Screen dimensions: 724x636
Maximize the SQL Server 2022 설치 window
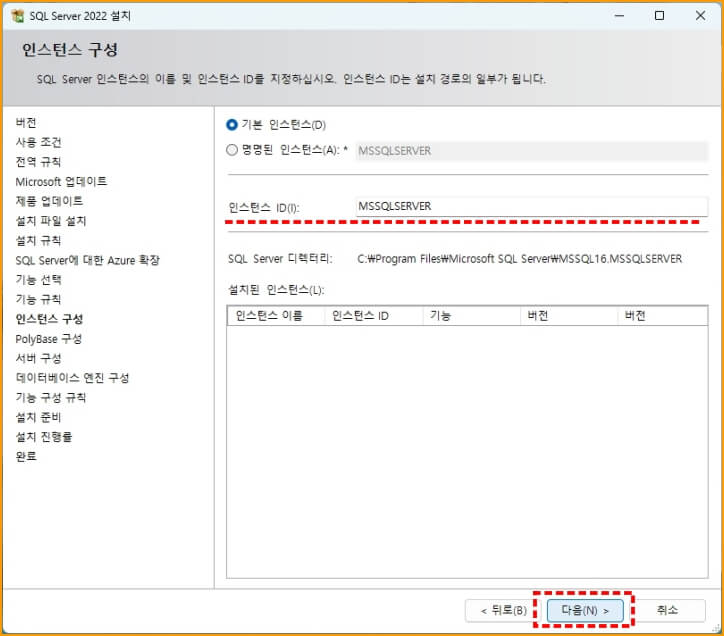[x=659, y=16]
